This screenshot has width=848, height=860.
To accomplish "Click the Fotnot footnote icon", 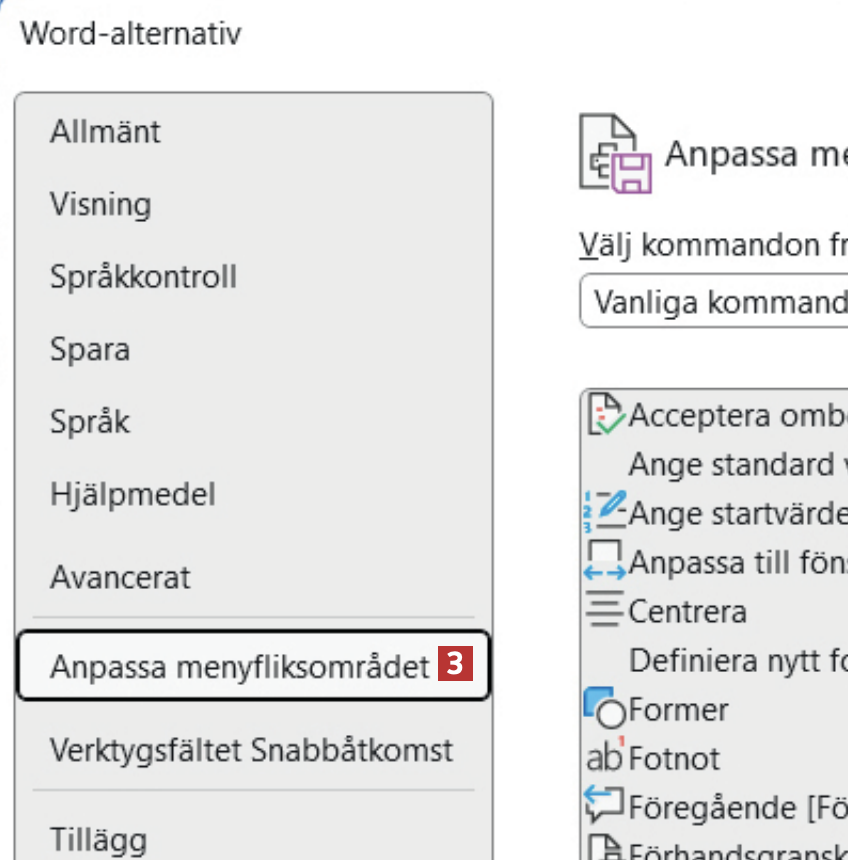I will tap(605, 757).
